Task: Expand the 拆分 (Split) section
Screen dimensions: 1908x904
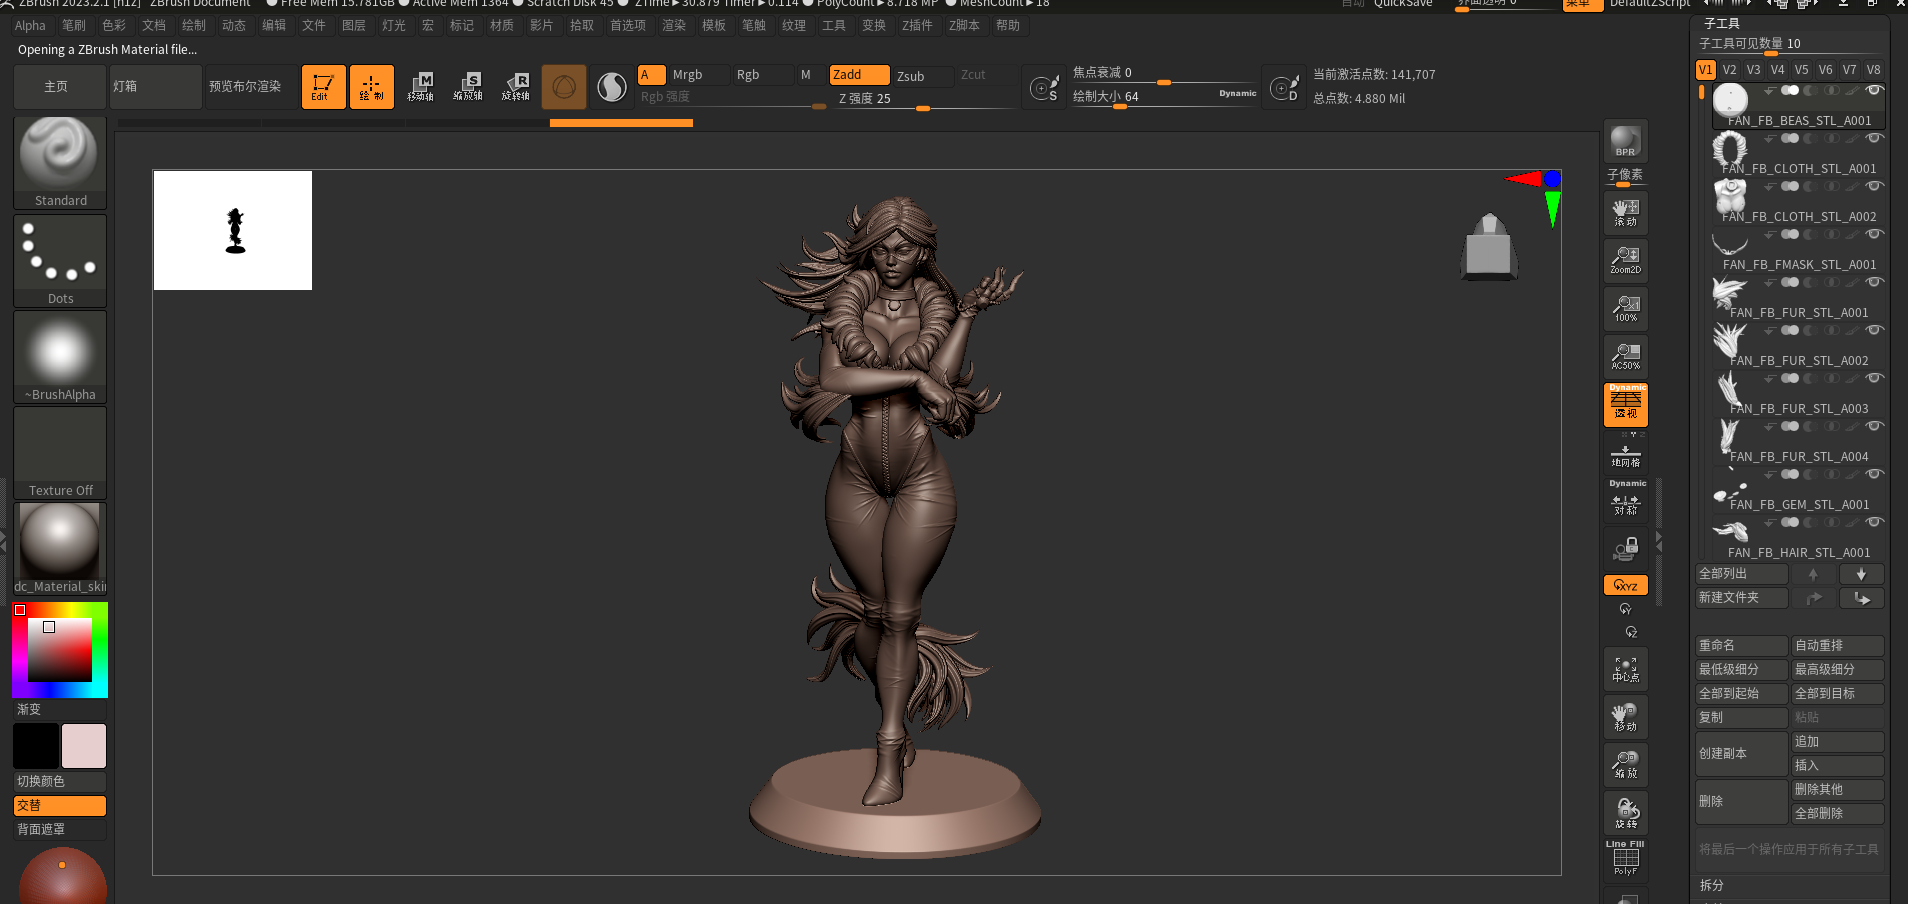Action: (x=1711, y=885)
